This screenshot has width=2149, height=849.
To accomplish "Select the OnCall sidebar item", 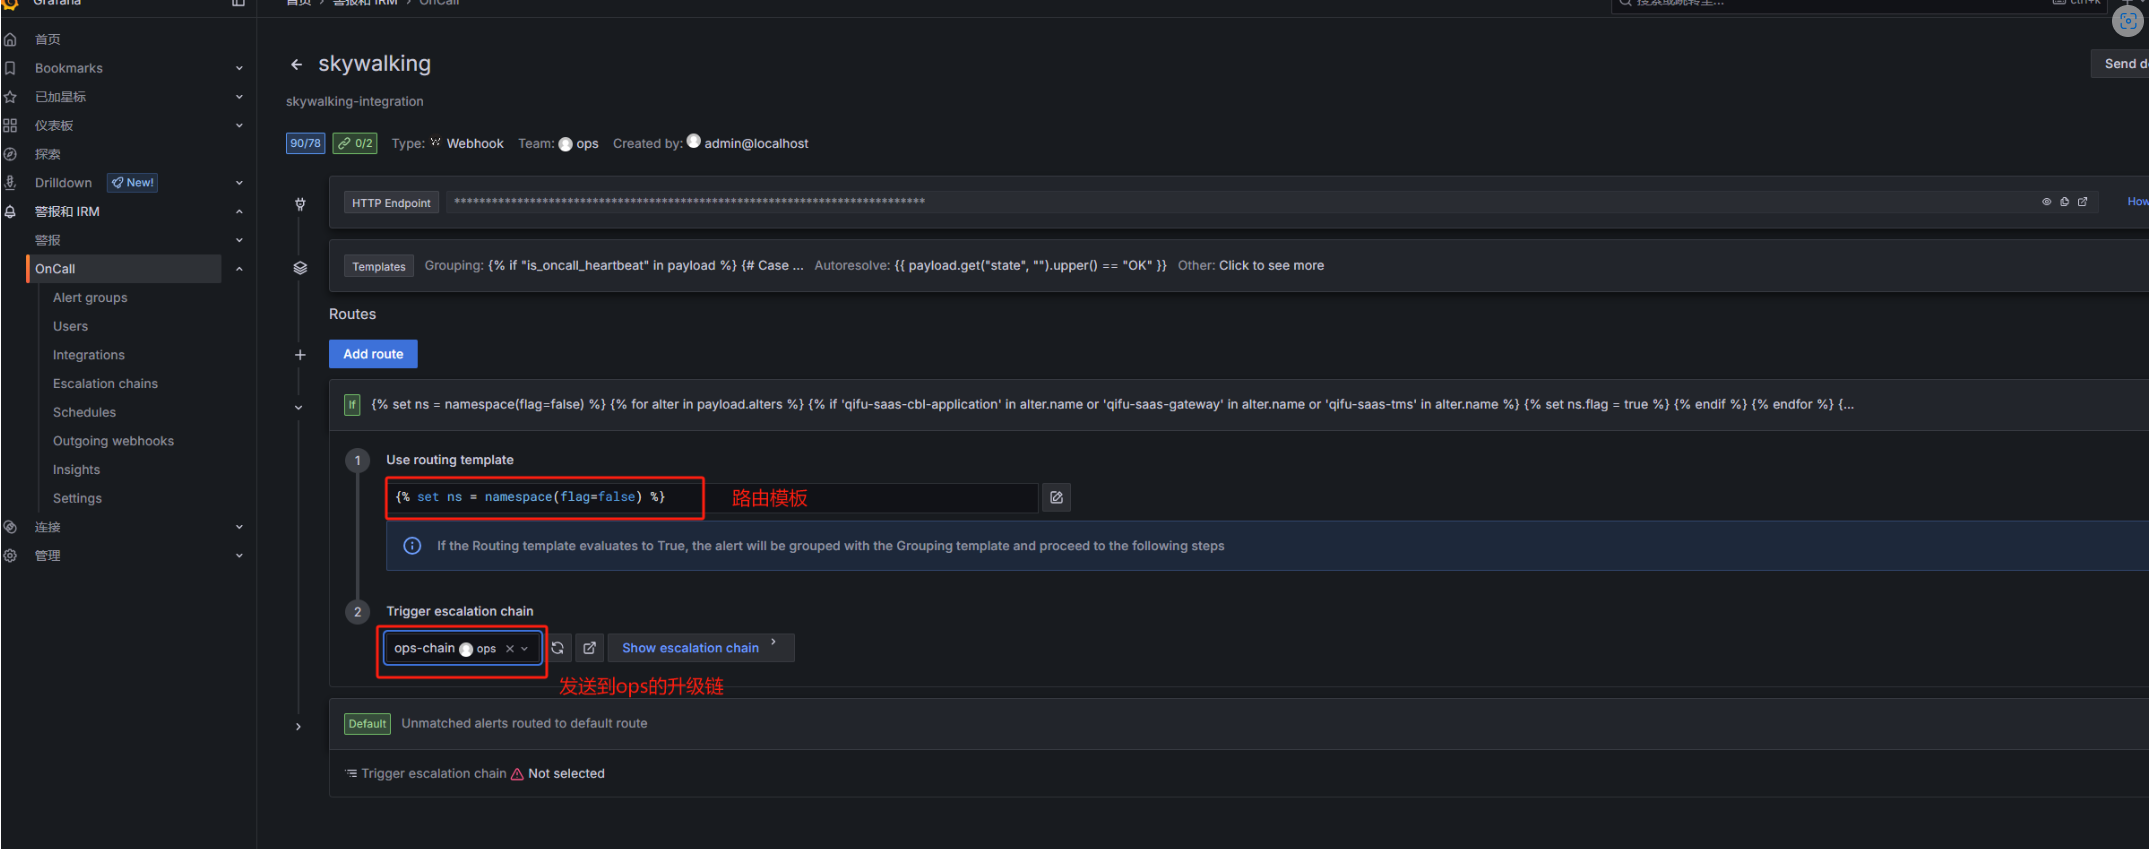I will (124, 269).
